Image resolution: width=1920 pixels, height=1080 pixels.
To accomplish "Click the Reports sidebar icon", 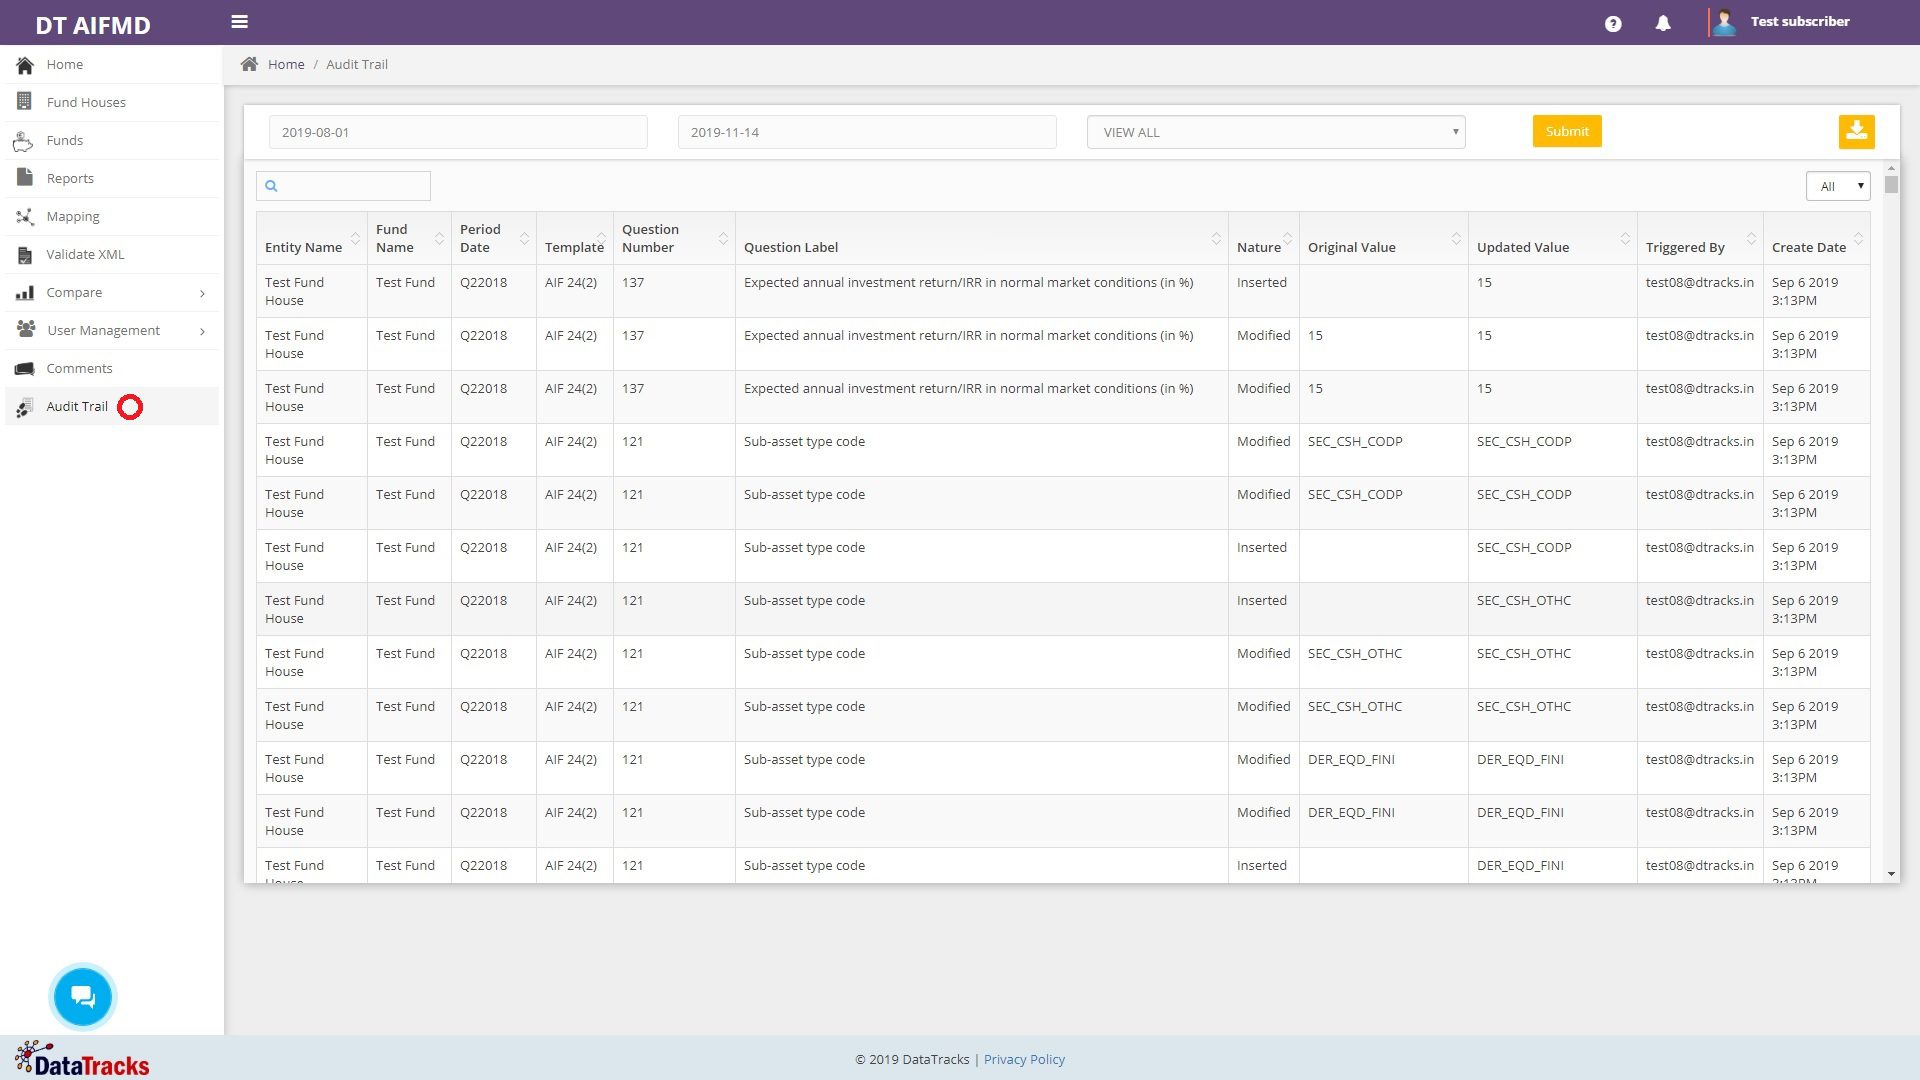I will pos(25,177).
